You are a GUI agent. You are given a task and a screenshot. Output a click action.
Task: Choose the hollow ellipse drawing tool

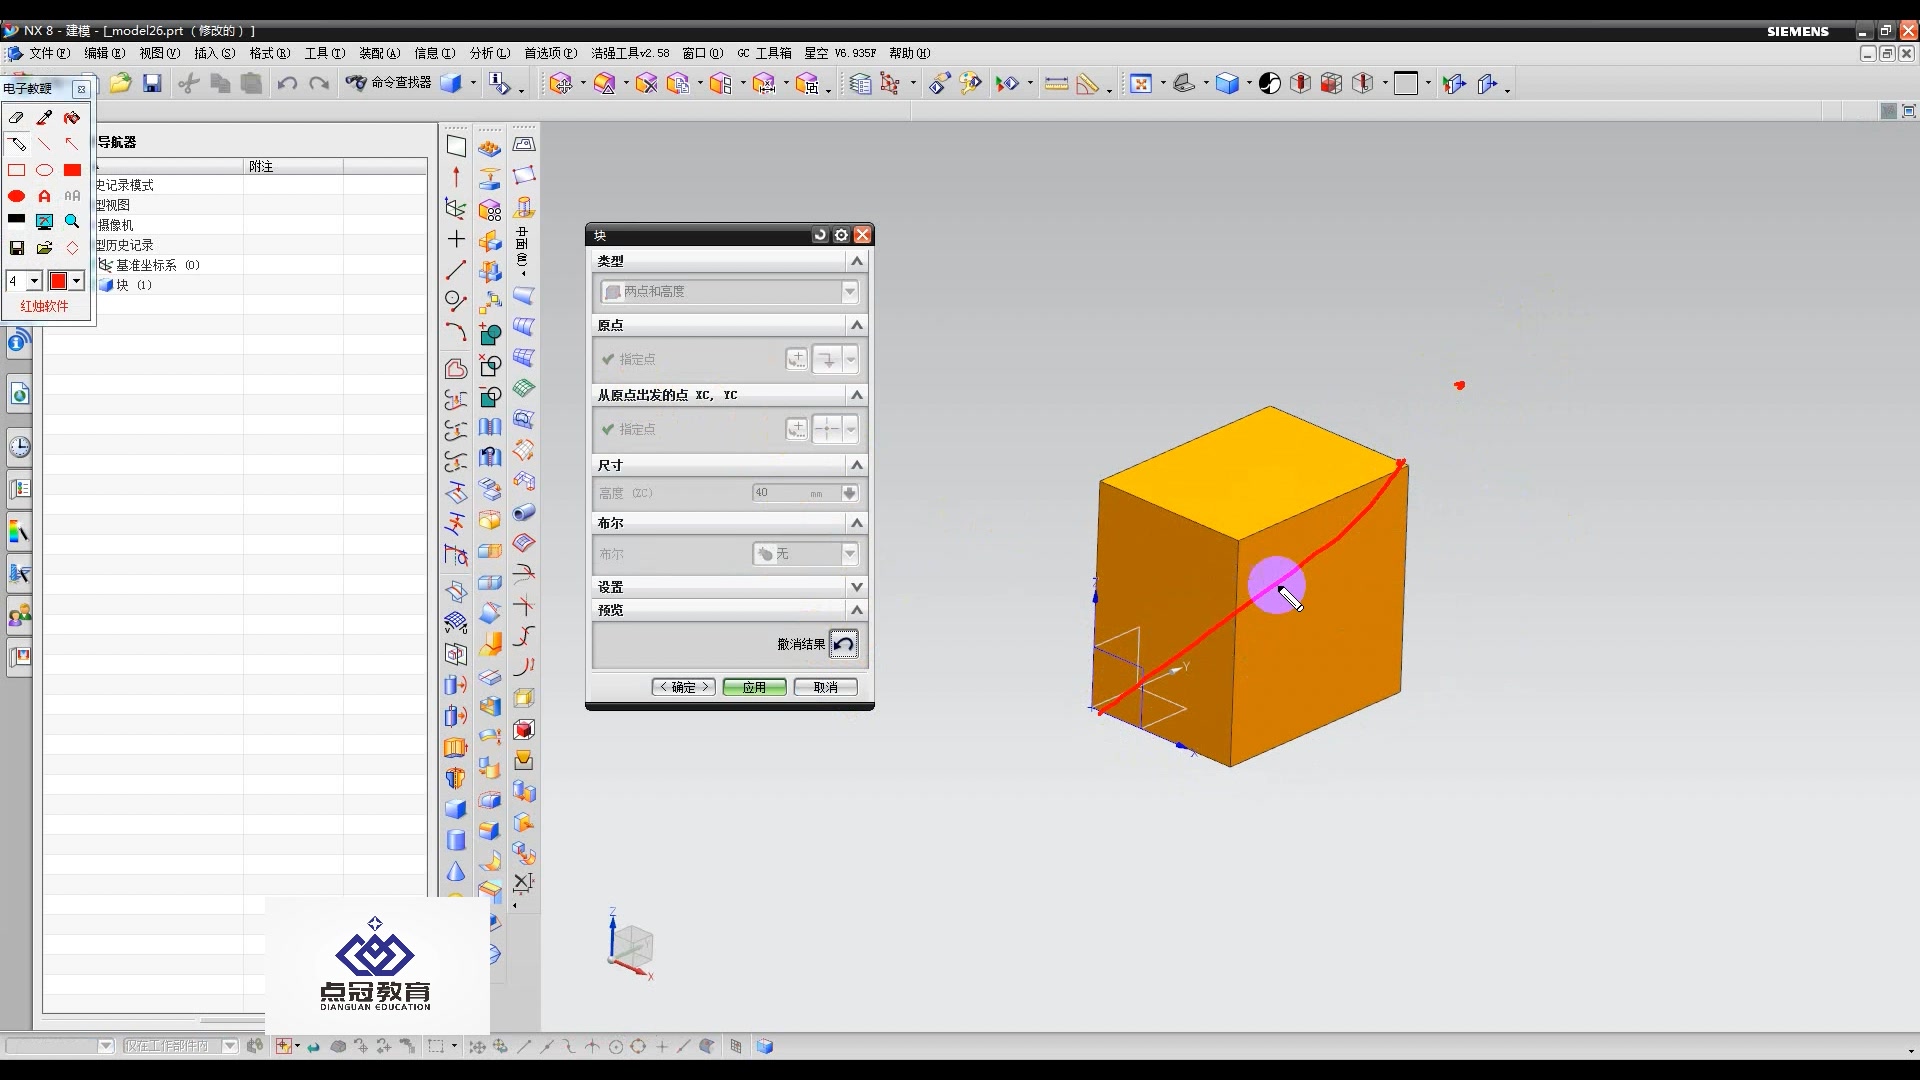click(x=44, y=170)
